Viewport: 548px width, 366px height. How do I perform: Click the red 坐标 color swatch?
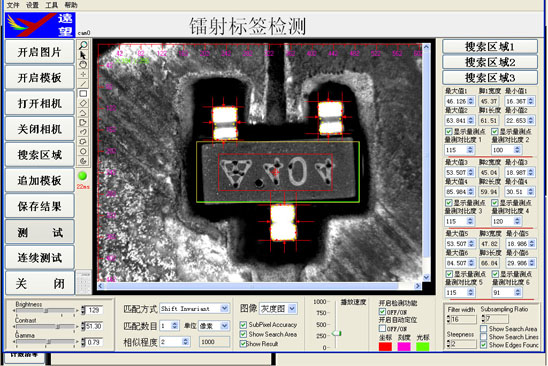385,346
